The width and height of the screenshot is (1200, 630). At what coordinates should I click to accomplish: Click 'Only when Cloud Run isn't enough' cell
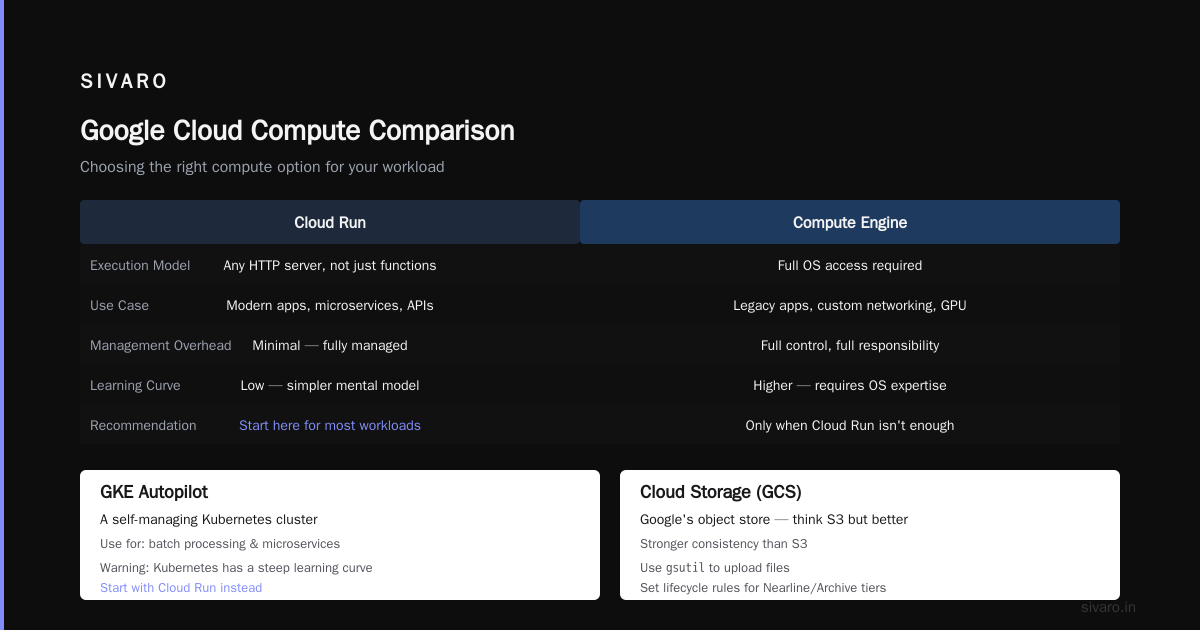(850, 425)
